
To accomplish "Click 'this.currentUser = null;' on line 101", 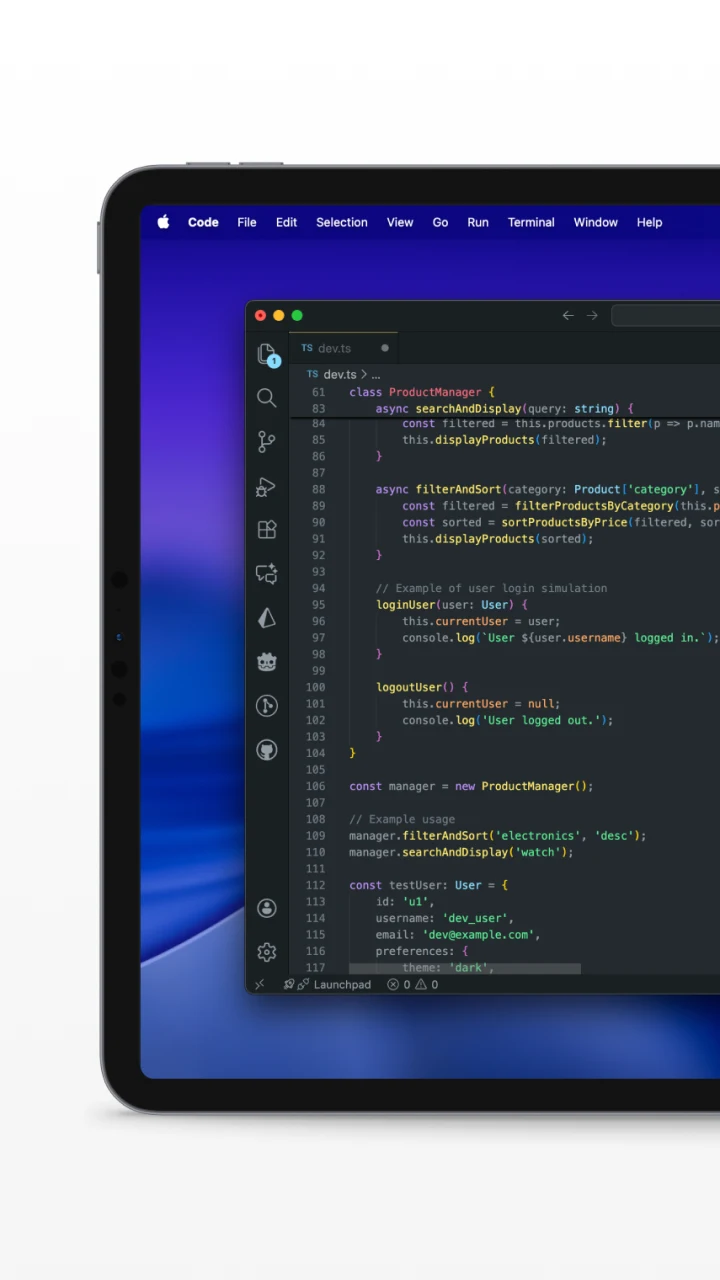I will click(482, 703).
